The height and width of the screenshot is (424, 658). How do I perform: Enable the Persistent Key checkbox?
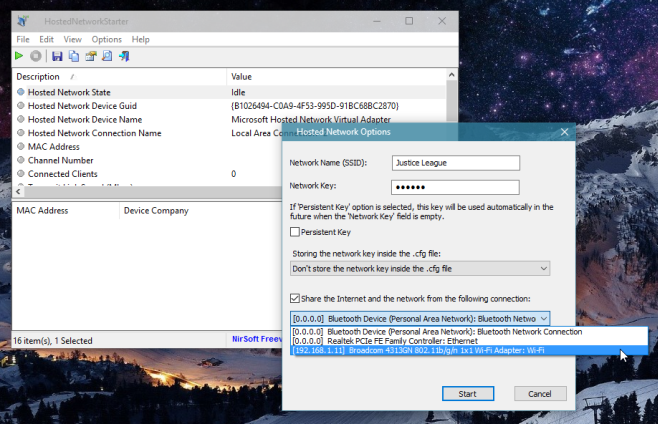(295, 232)
